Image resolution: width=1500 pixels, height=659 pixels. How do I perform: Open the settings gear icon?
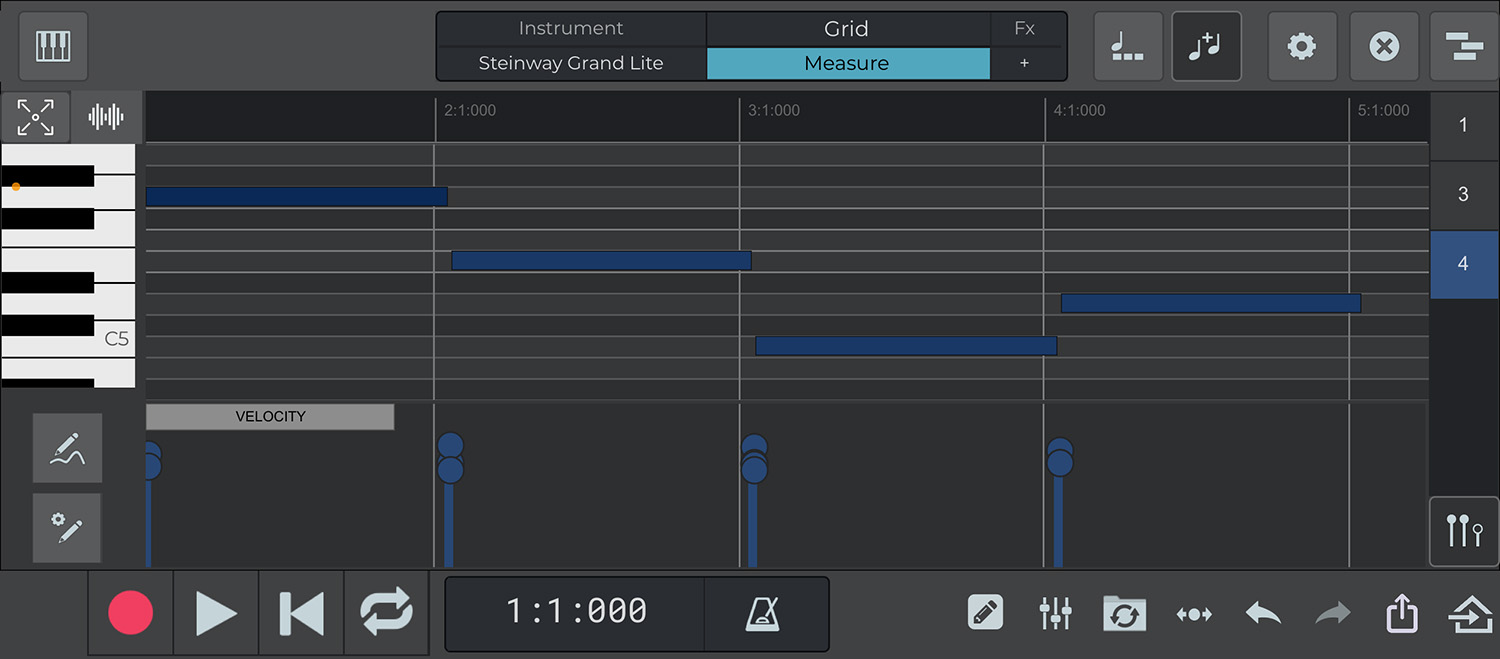[x=1301, y=46]
